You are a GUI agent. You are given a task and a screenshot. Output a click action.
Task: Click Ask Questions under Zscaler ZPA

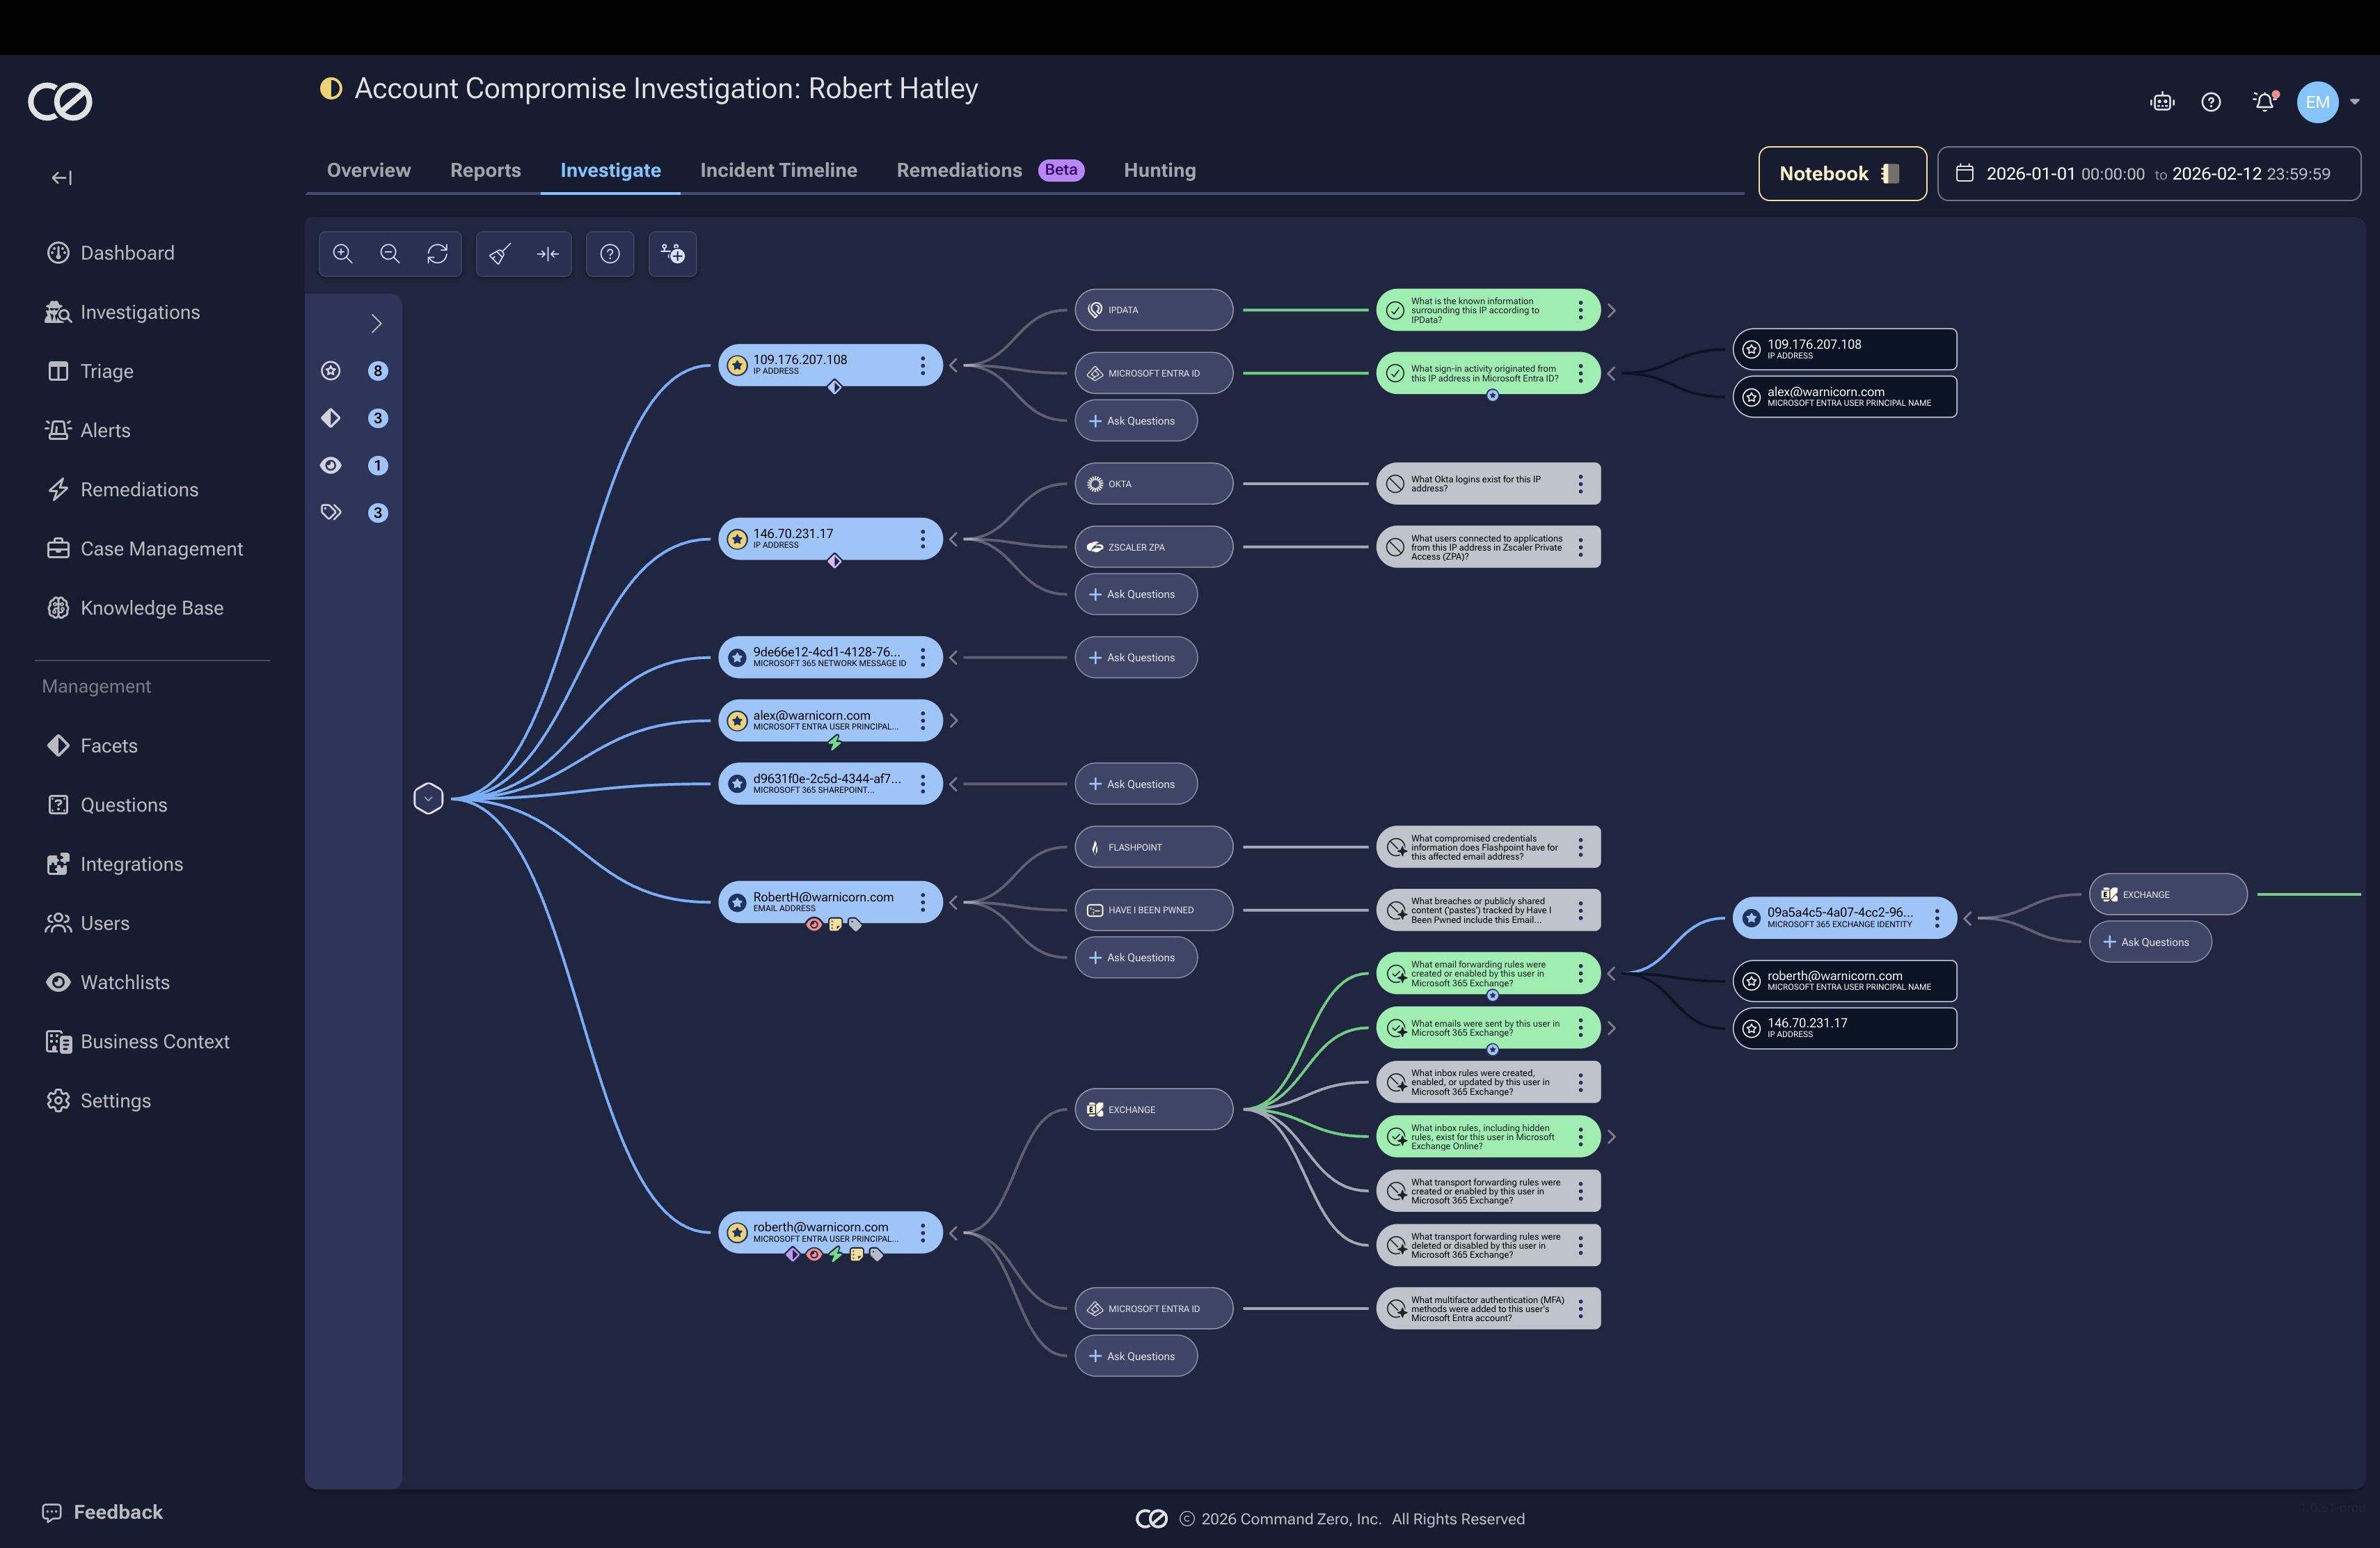(1135, 594)
